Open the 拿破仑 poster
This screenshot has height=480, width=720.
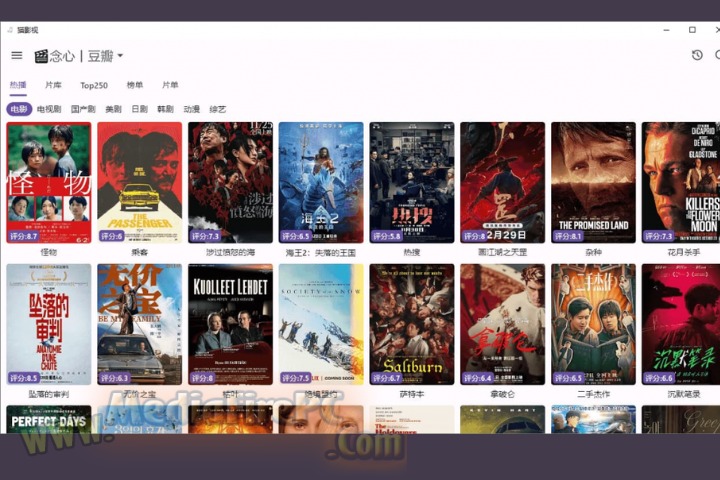point(502,324)
